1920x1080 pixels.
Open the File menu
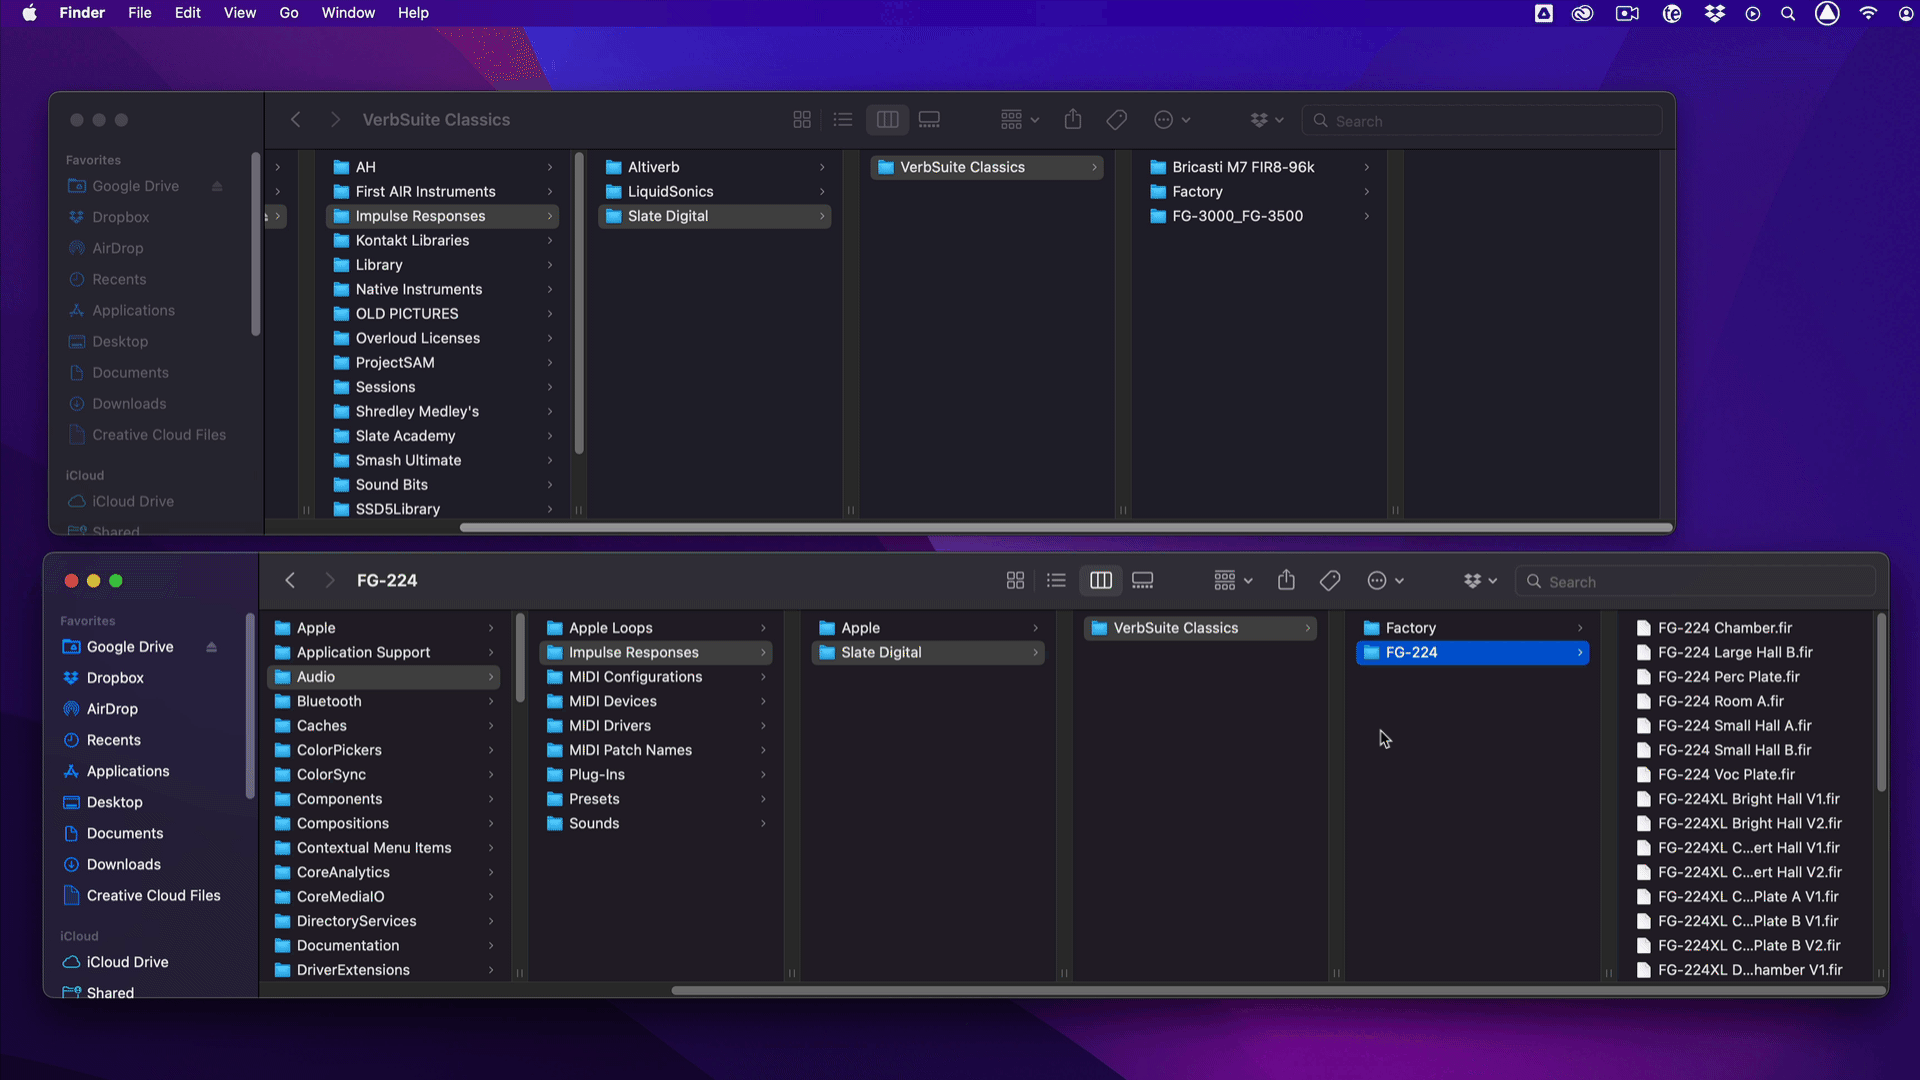(x=140, y=13)
